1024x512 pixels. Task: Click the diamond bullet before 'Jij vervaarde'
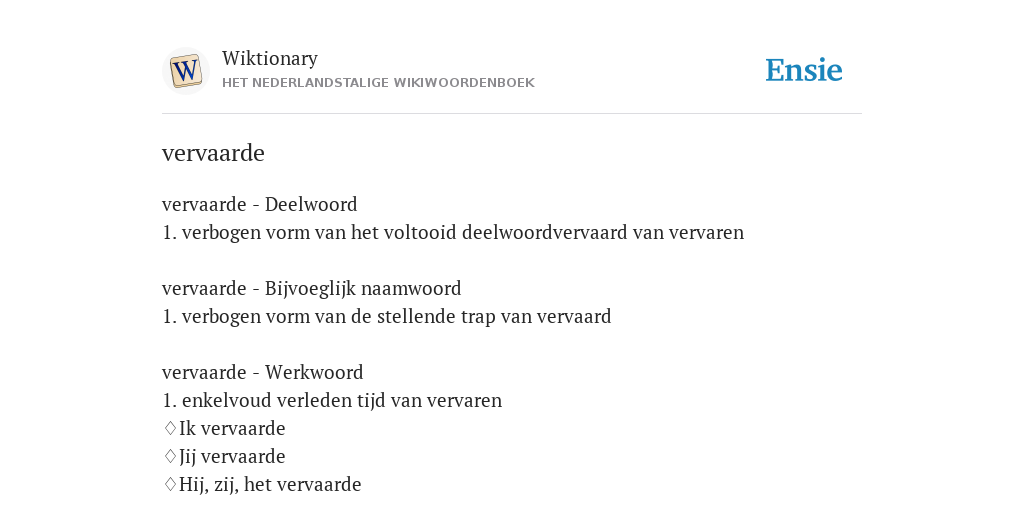[170, 456]
